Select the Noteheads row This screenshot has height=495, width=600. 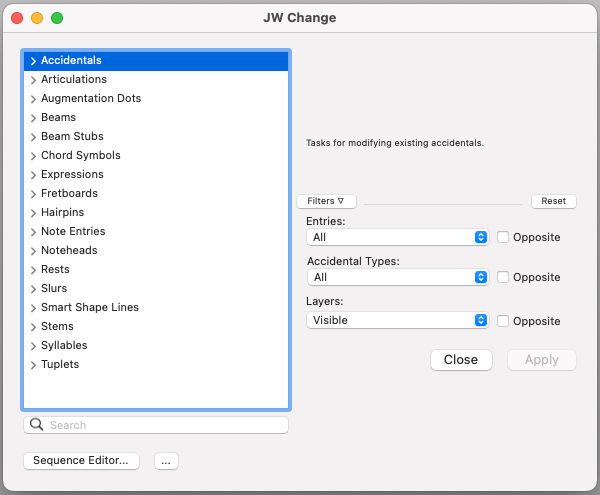coord(156,250)
